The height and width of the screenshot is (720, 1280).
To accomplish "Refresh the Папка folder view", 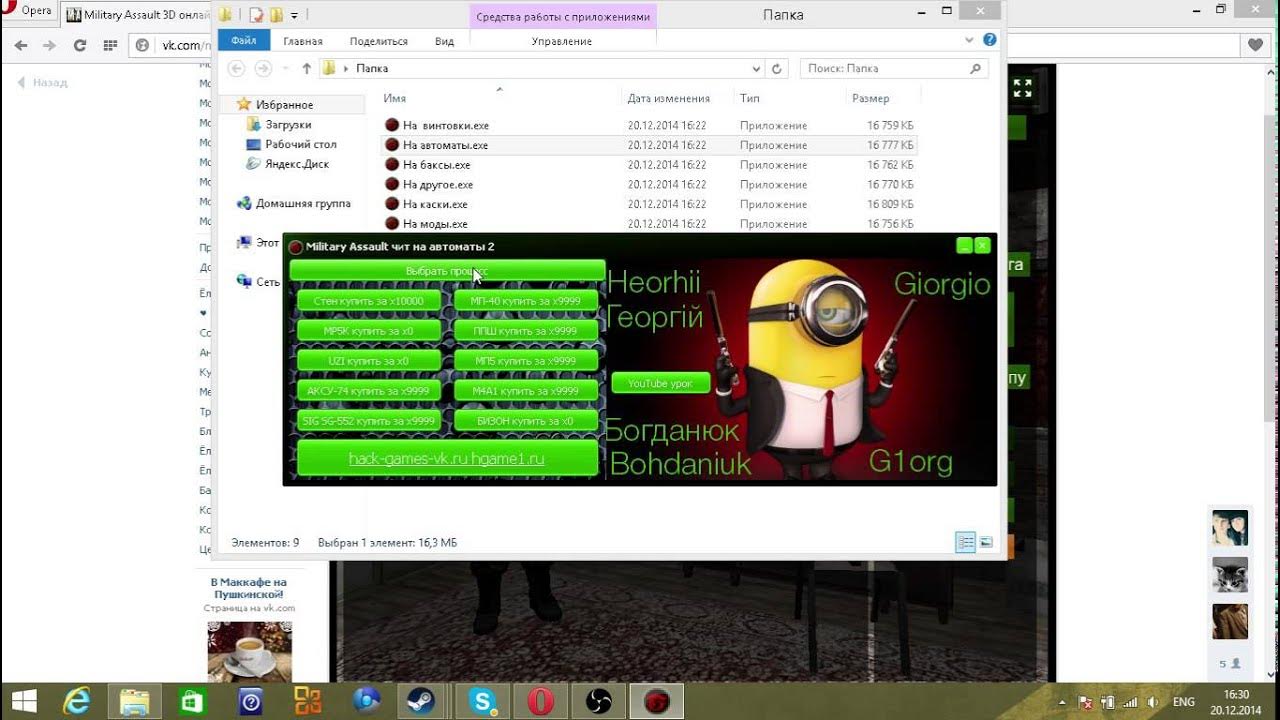I will click(x=777, y=69).
